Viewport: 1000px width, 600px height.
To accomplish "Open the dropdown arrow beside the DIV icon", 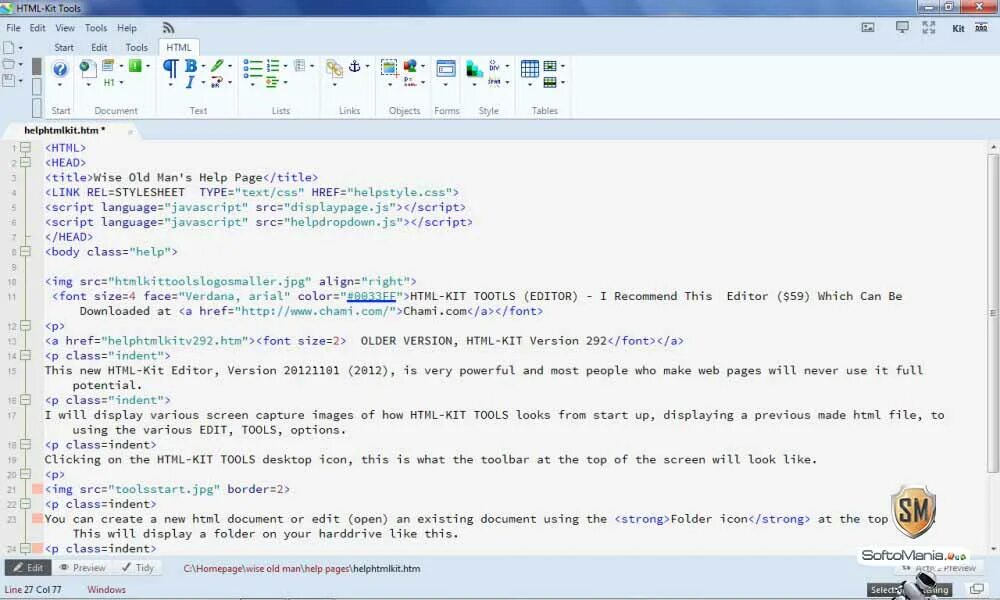I will tap(508, 66).
